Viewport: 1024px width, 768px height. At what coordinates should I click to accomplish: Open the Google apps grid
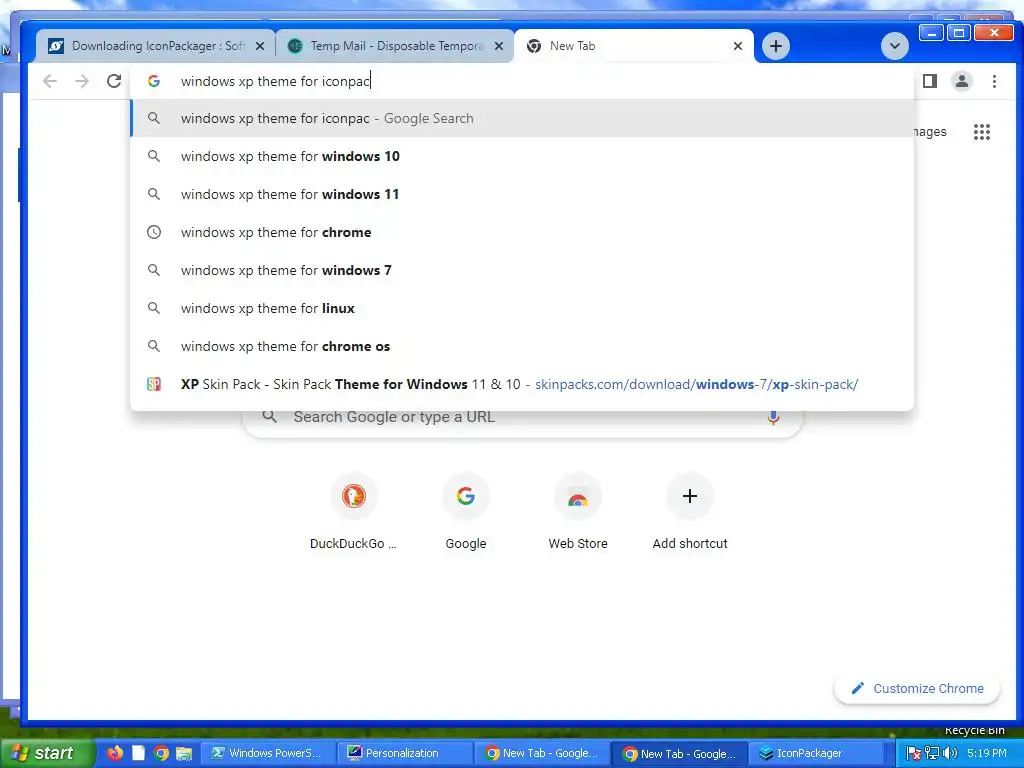[x=982, y=132]
